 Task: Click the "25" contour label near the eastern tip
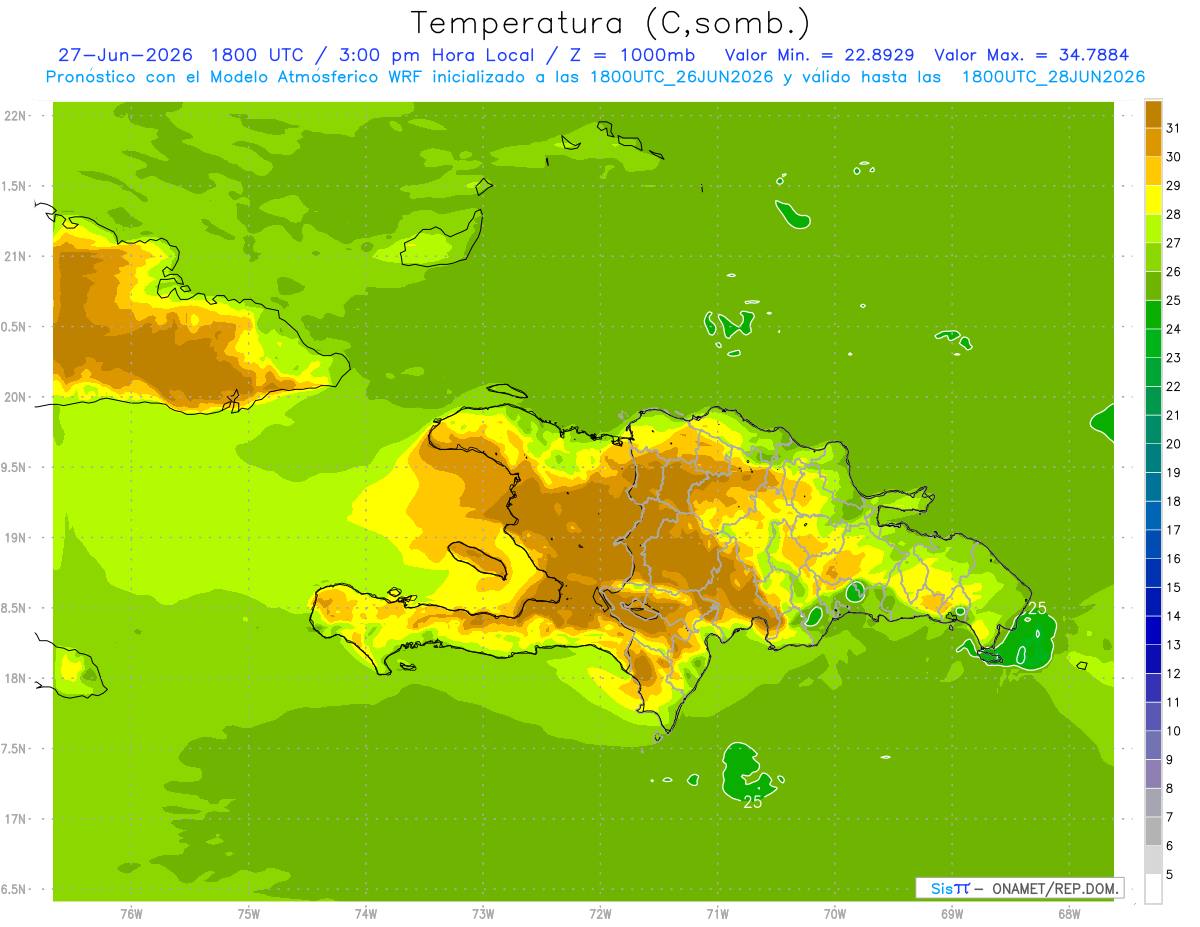pyautogui.click(x=1038, y=608)
